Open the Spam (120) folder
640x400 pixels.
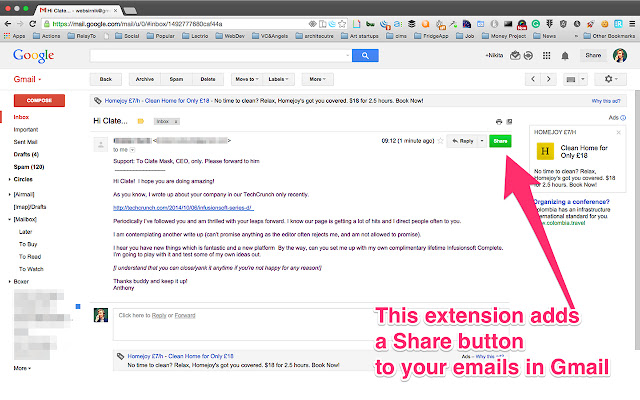tap(29, 167)
